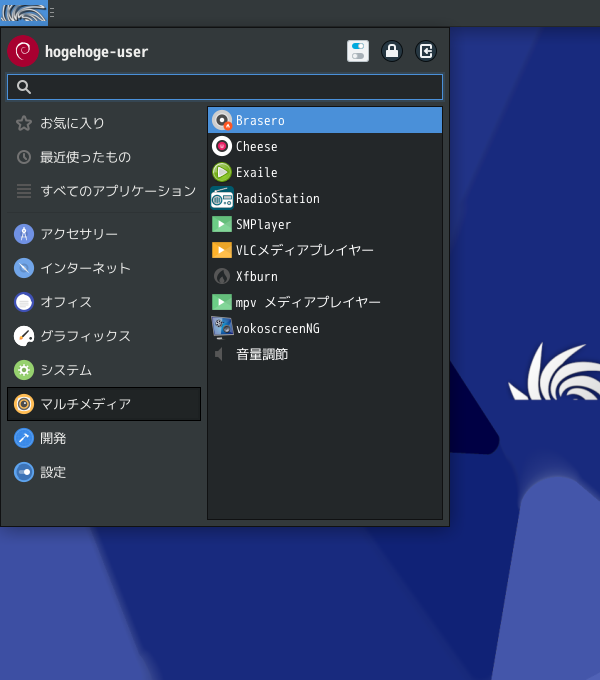Screen dimensions: 600x680
Task: Open Cheese webcam app icon
Action: 222,147
